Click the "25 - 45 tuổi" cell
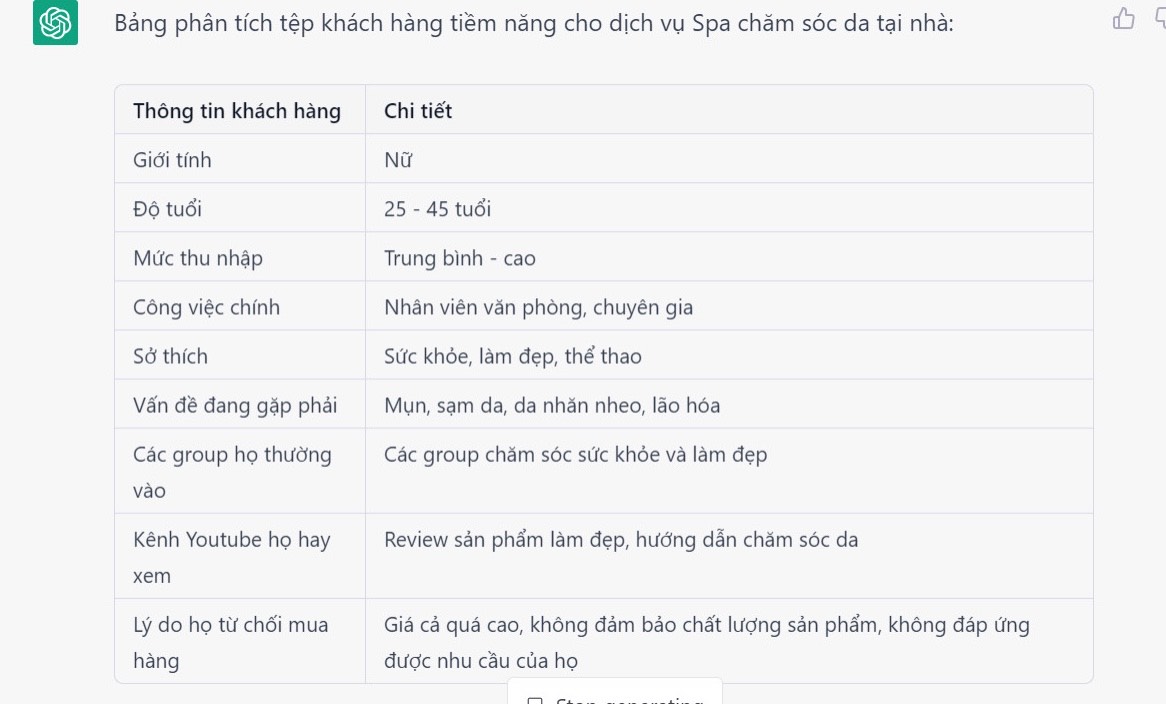 point(437,209)
